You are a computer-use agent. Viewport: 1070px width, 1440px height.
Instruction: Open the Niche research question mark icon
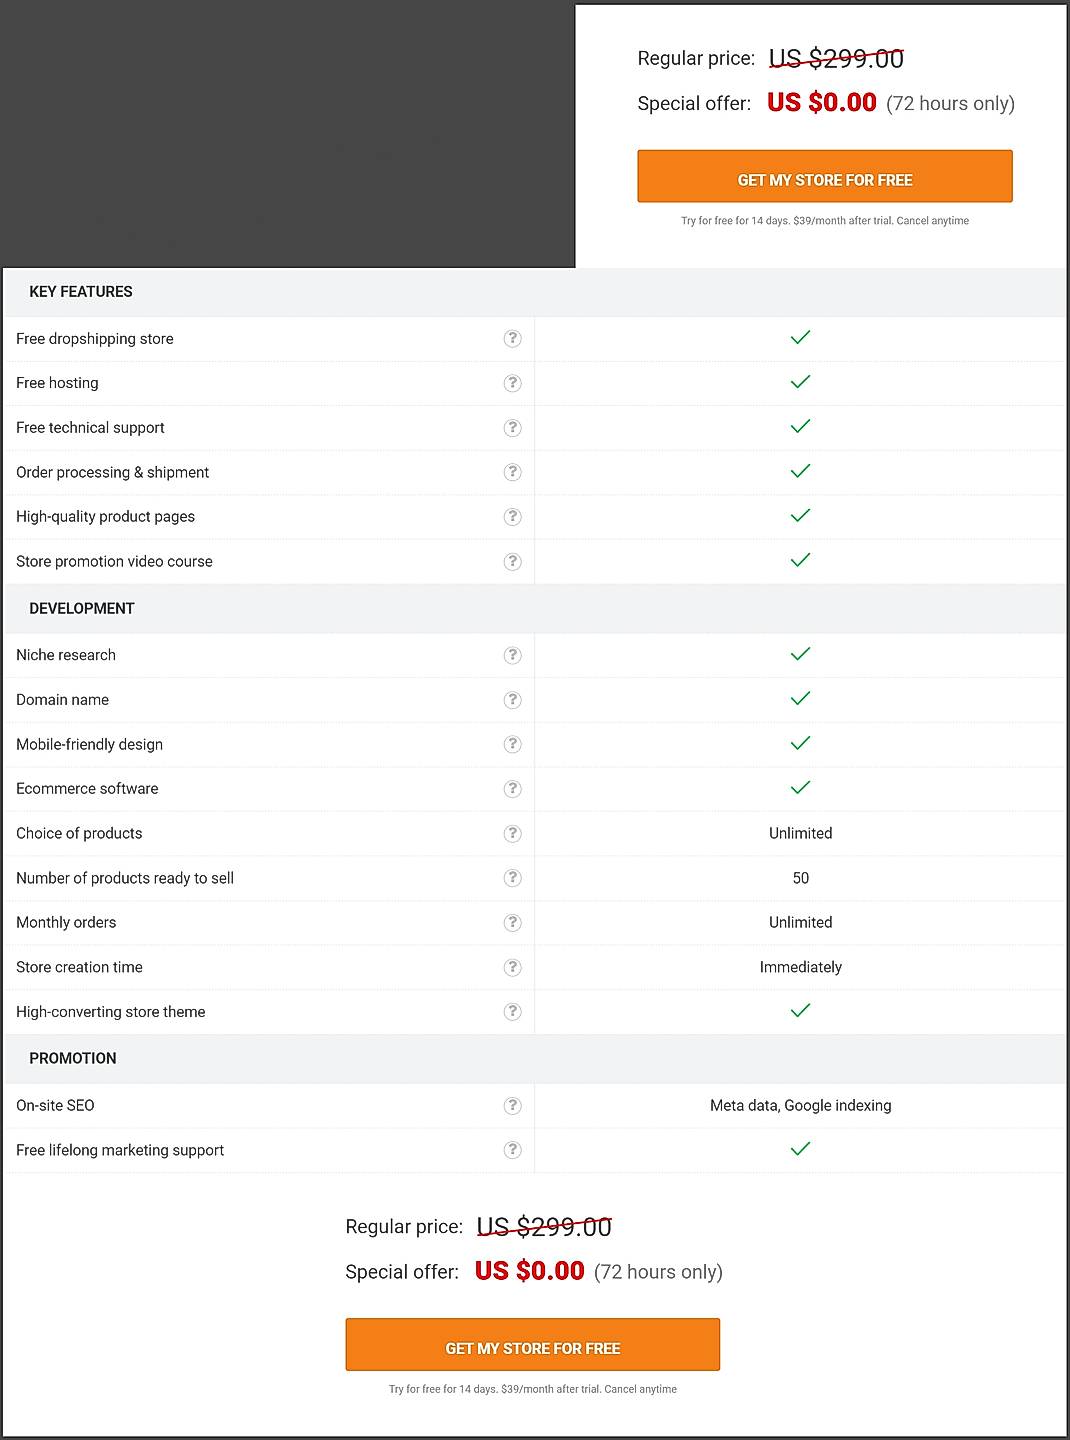click(512, 655)
